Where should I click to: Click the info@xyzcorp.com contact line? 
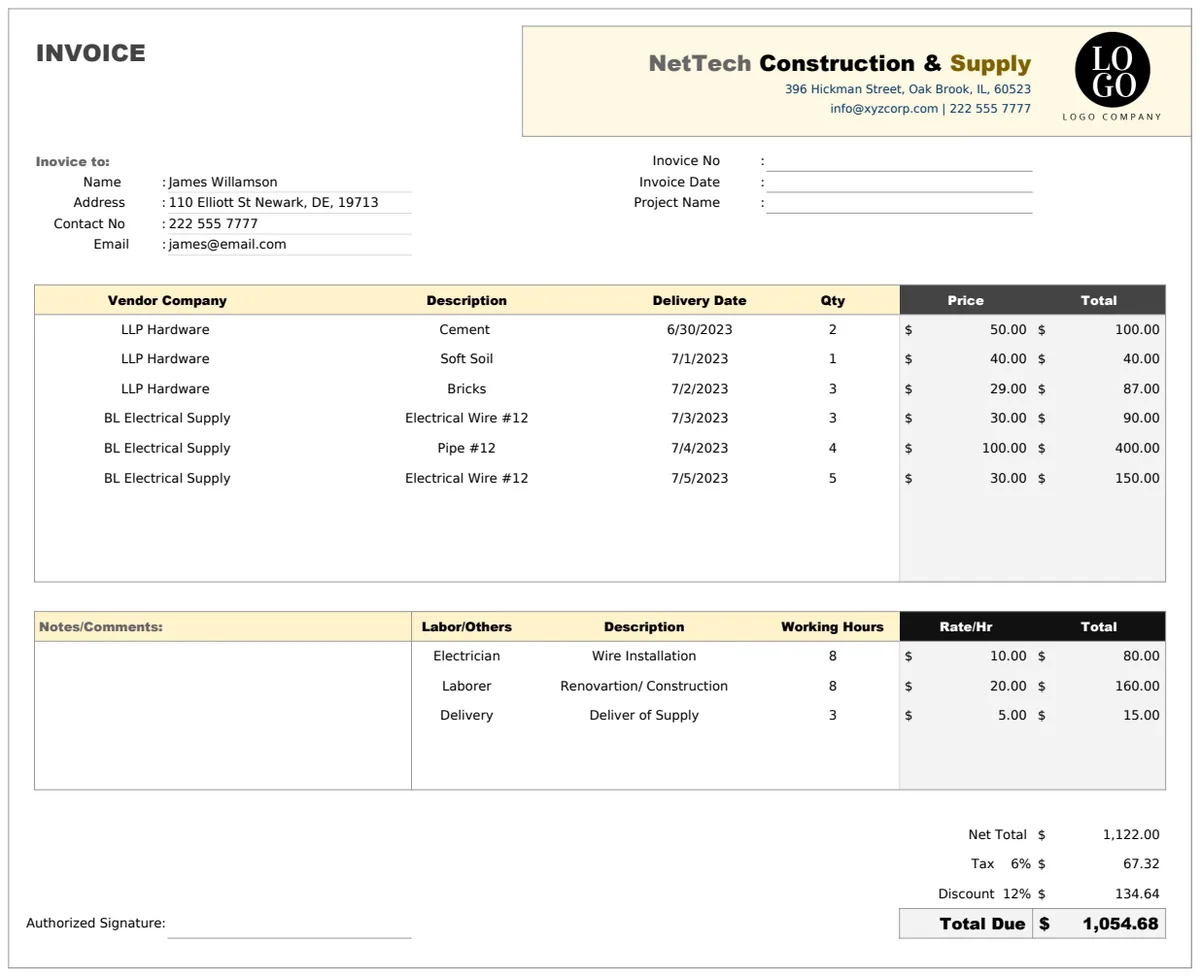(930, 108)
